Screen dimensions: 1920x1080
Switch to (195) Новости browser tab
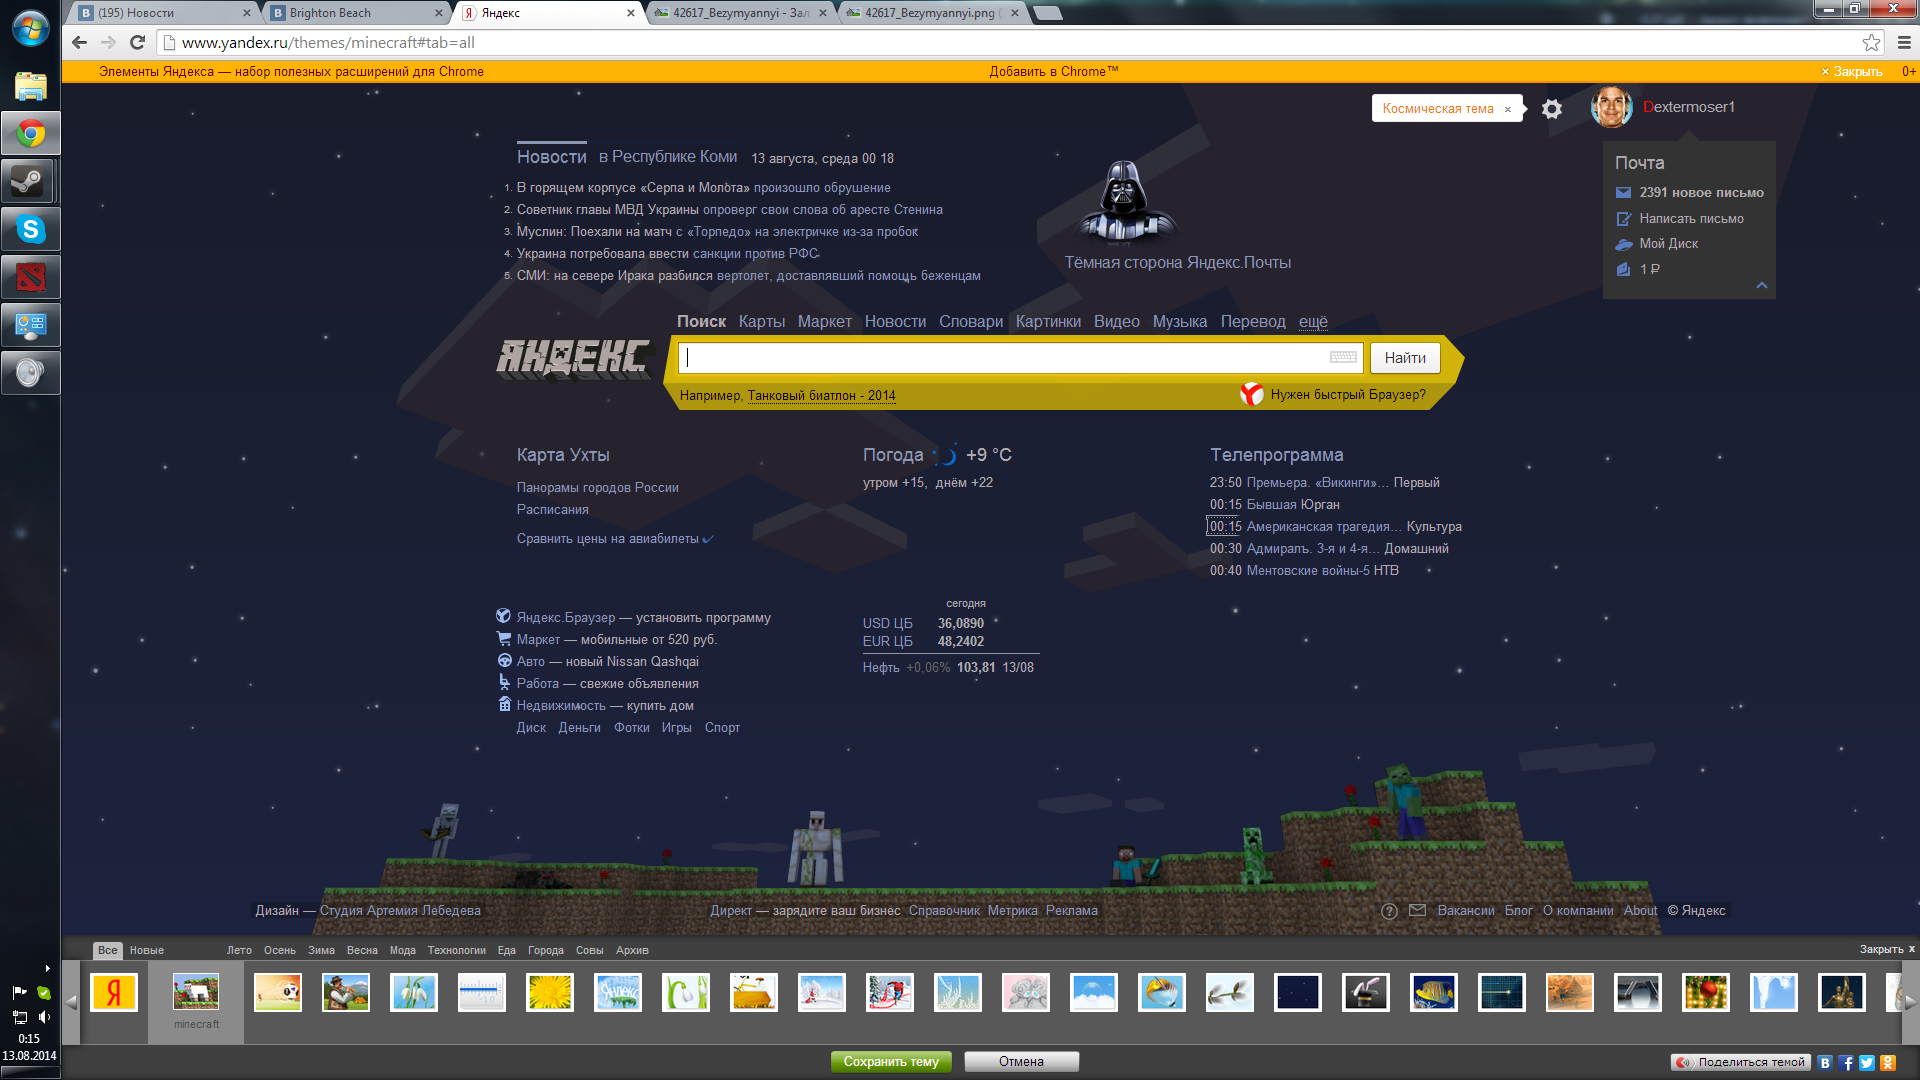pos(165,13)
